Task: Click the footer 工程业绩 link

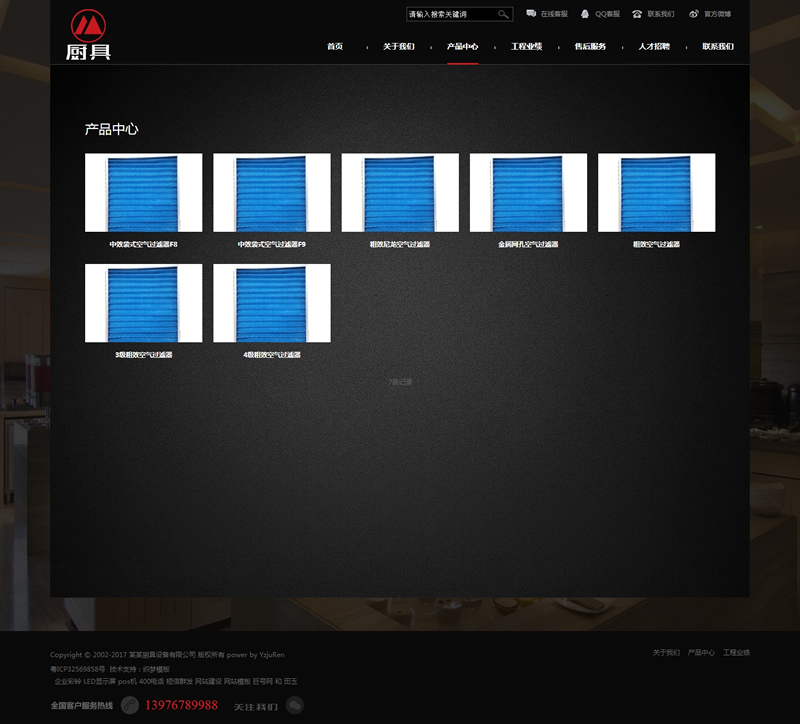Action: 736,652
